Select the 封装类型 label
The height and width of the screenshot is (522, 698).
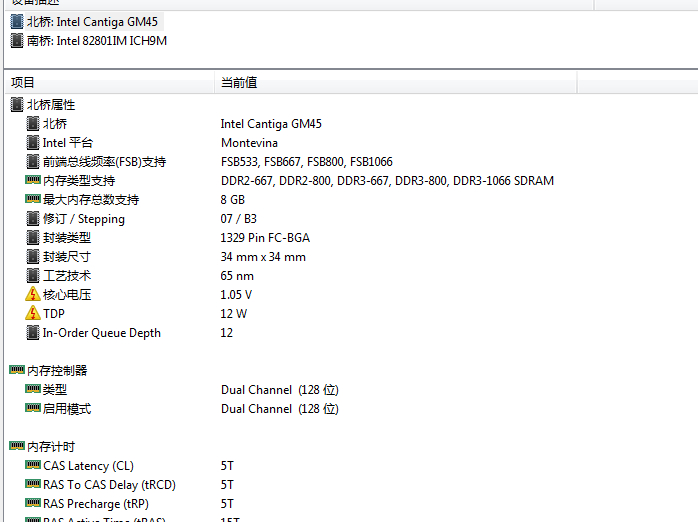pyautogui.click(x=67, y=238)
